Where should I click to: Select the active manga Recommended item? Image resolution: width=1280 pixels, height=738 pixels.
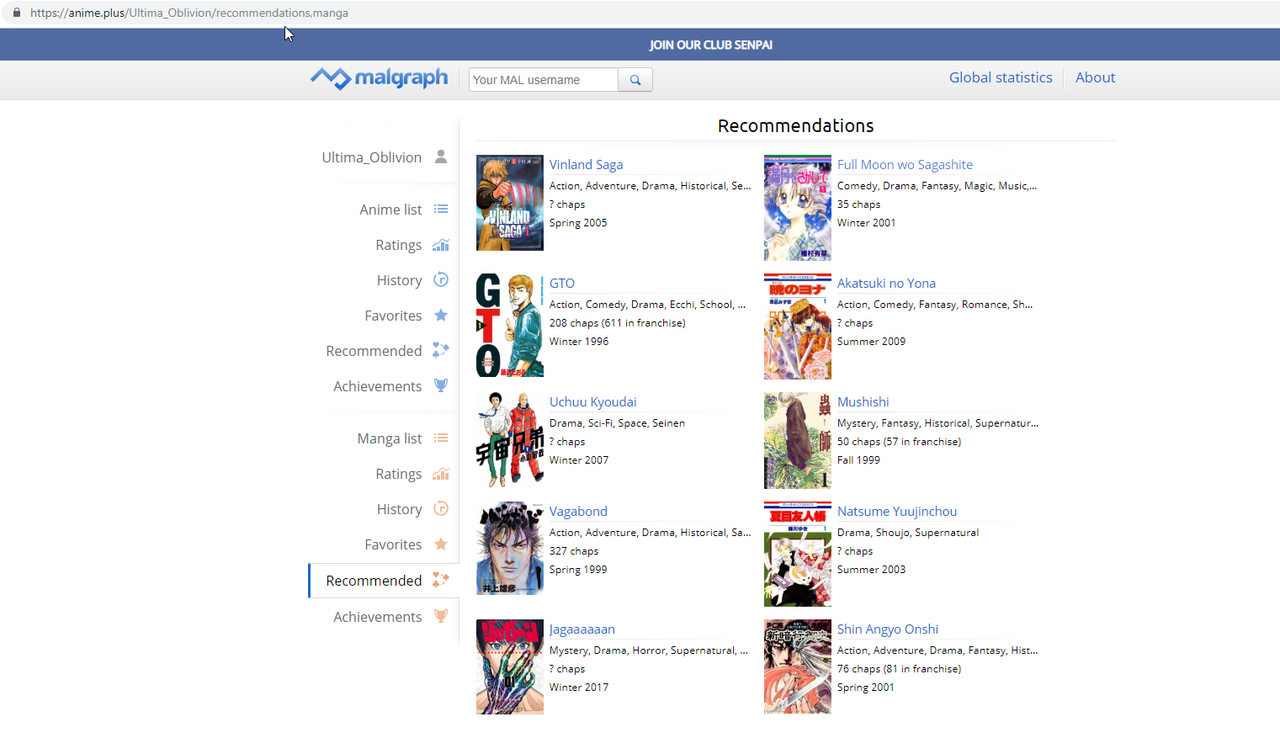pyautogui.click(x=374, y=581)
